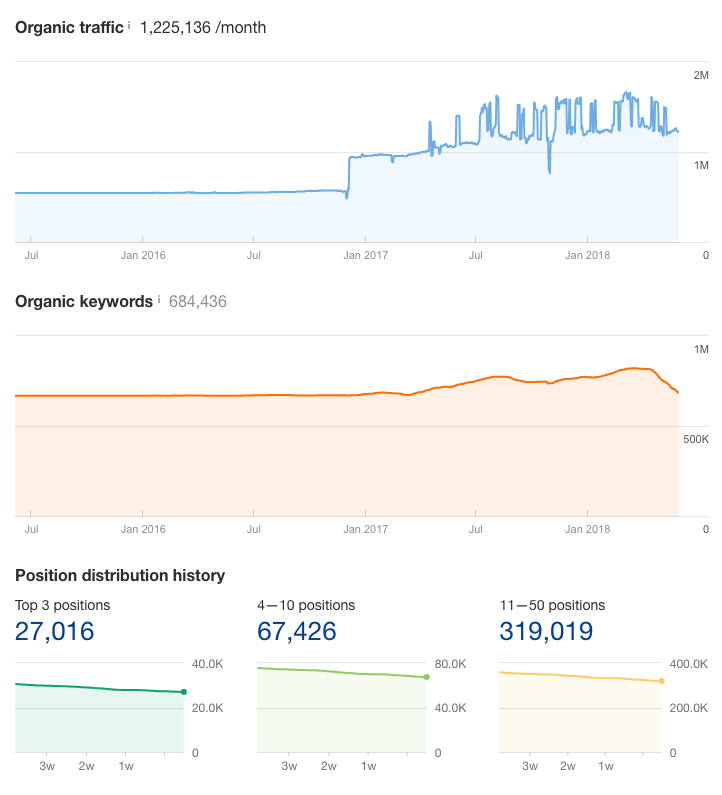Image resolution: width=722 pixels, height=795 pixels.
Task: Click the info icon beside Organic traffic
Action: pyautogui.click(x=129, y=24)
